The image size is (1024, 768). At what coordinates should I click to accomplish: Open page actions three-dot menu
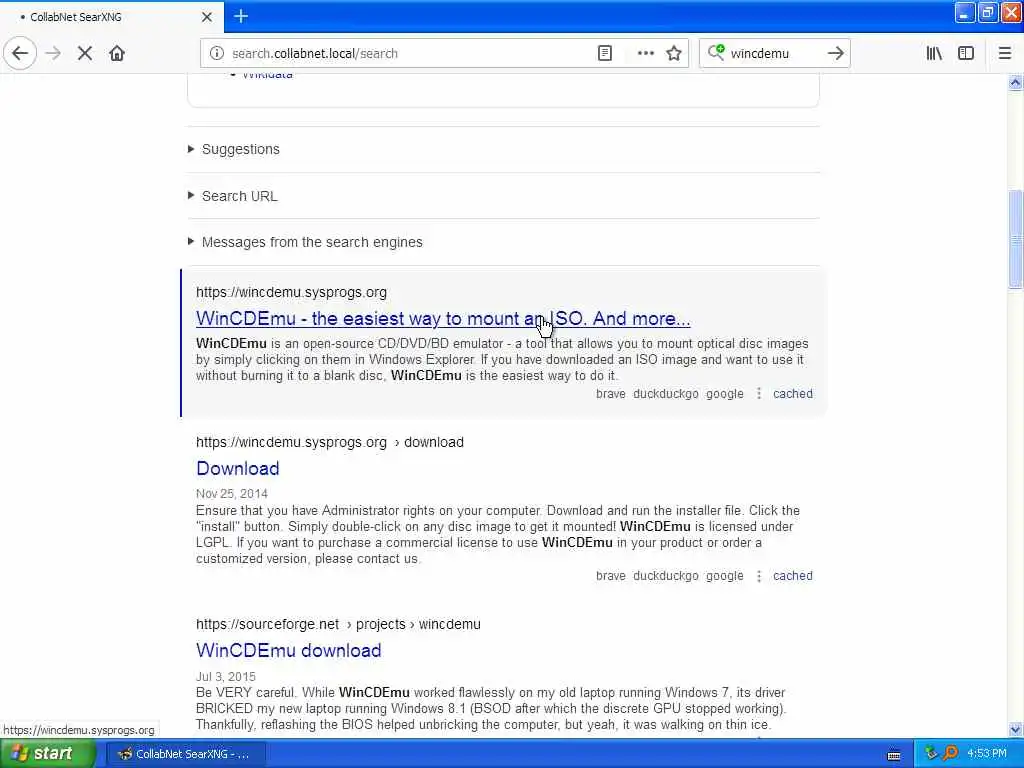tap(645, 53)
